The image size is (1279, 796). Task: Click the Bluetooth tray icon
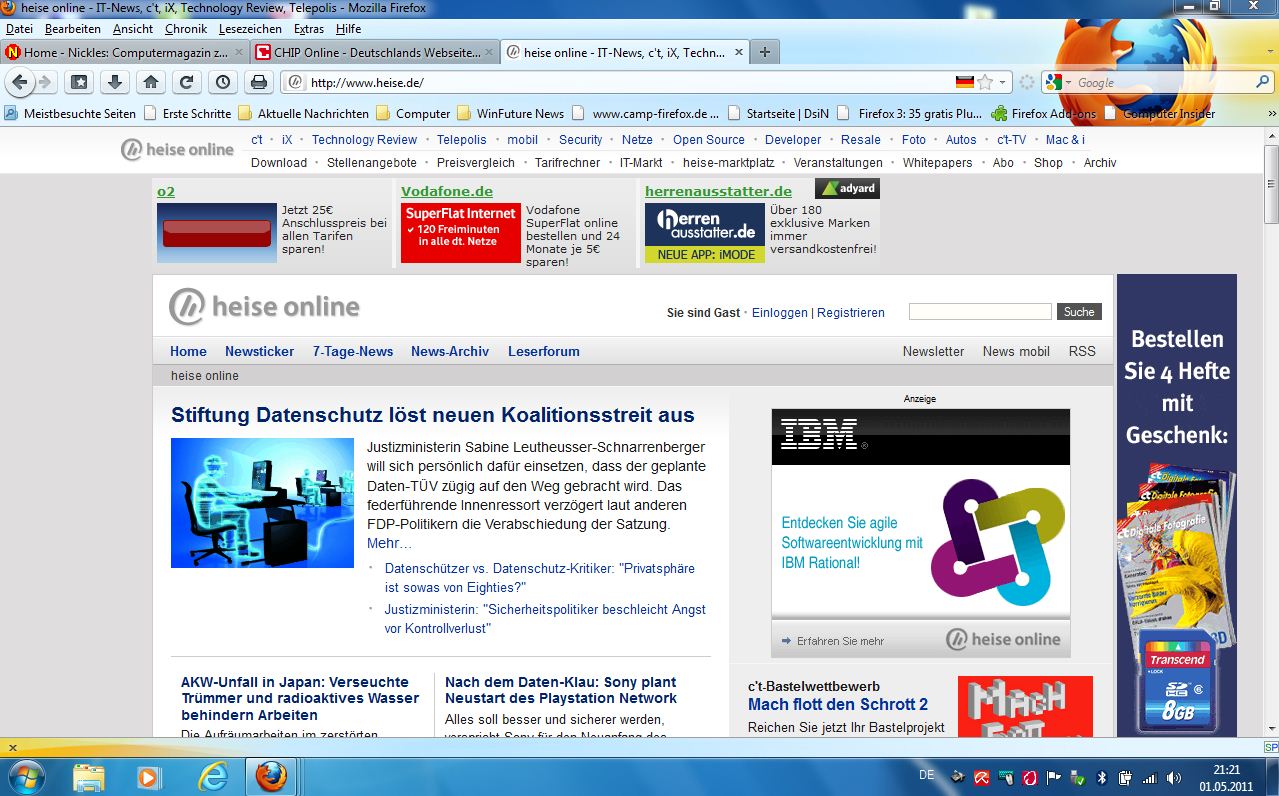tap(1102, 777)
